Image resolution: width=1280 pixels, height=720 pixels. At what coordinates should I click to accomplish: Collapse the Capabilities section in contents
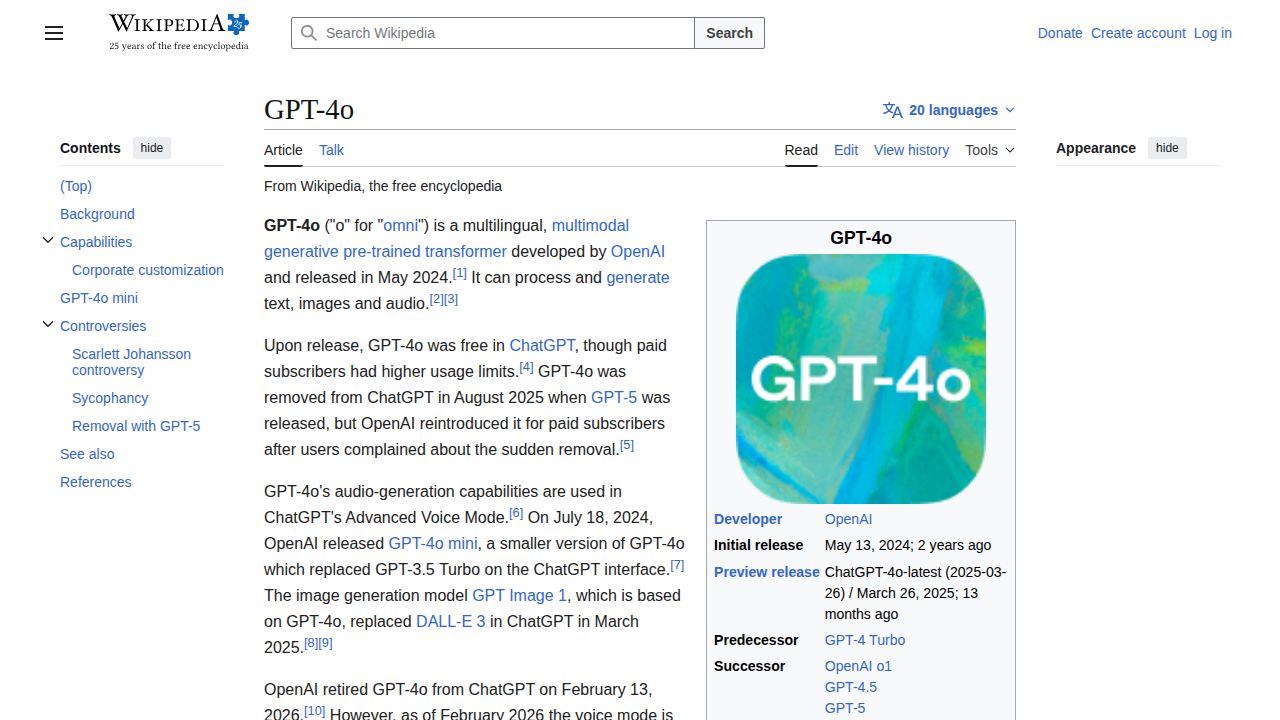click(x=47, y=241)
